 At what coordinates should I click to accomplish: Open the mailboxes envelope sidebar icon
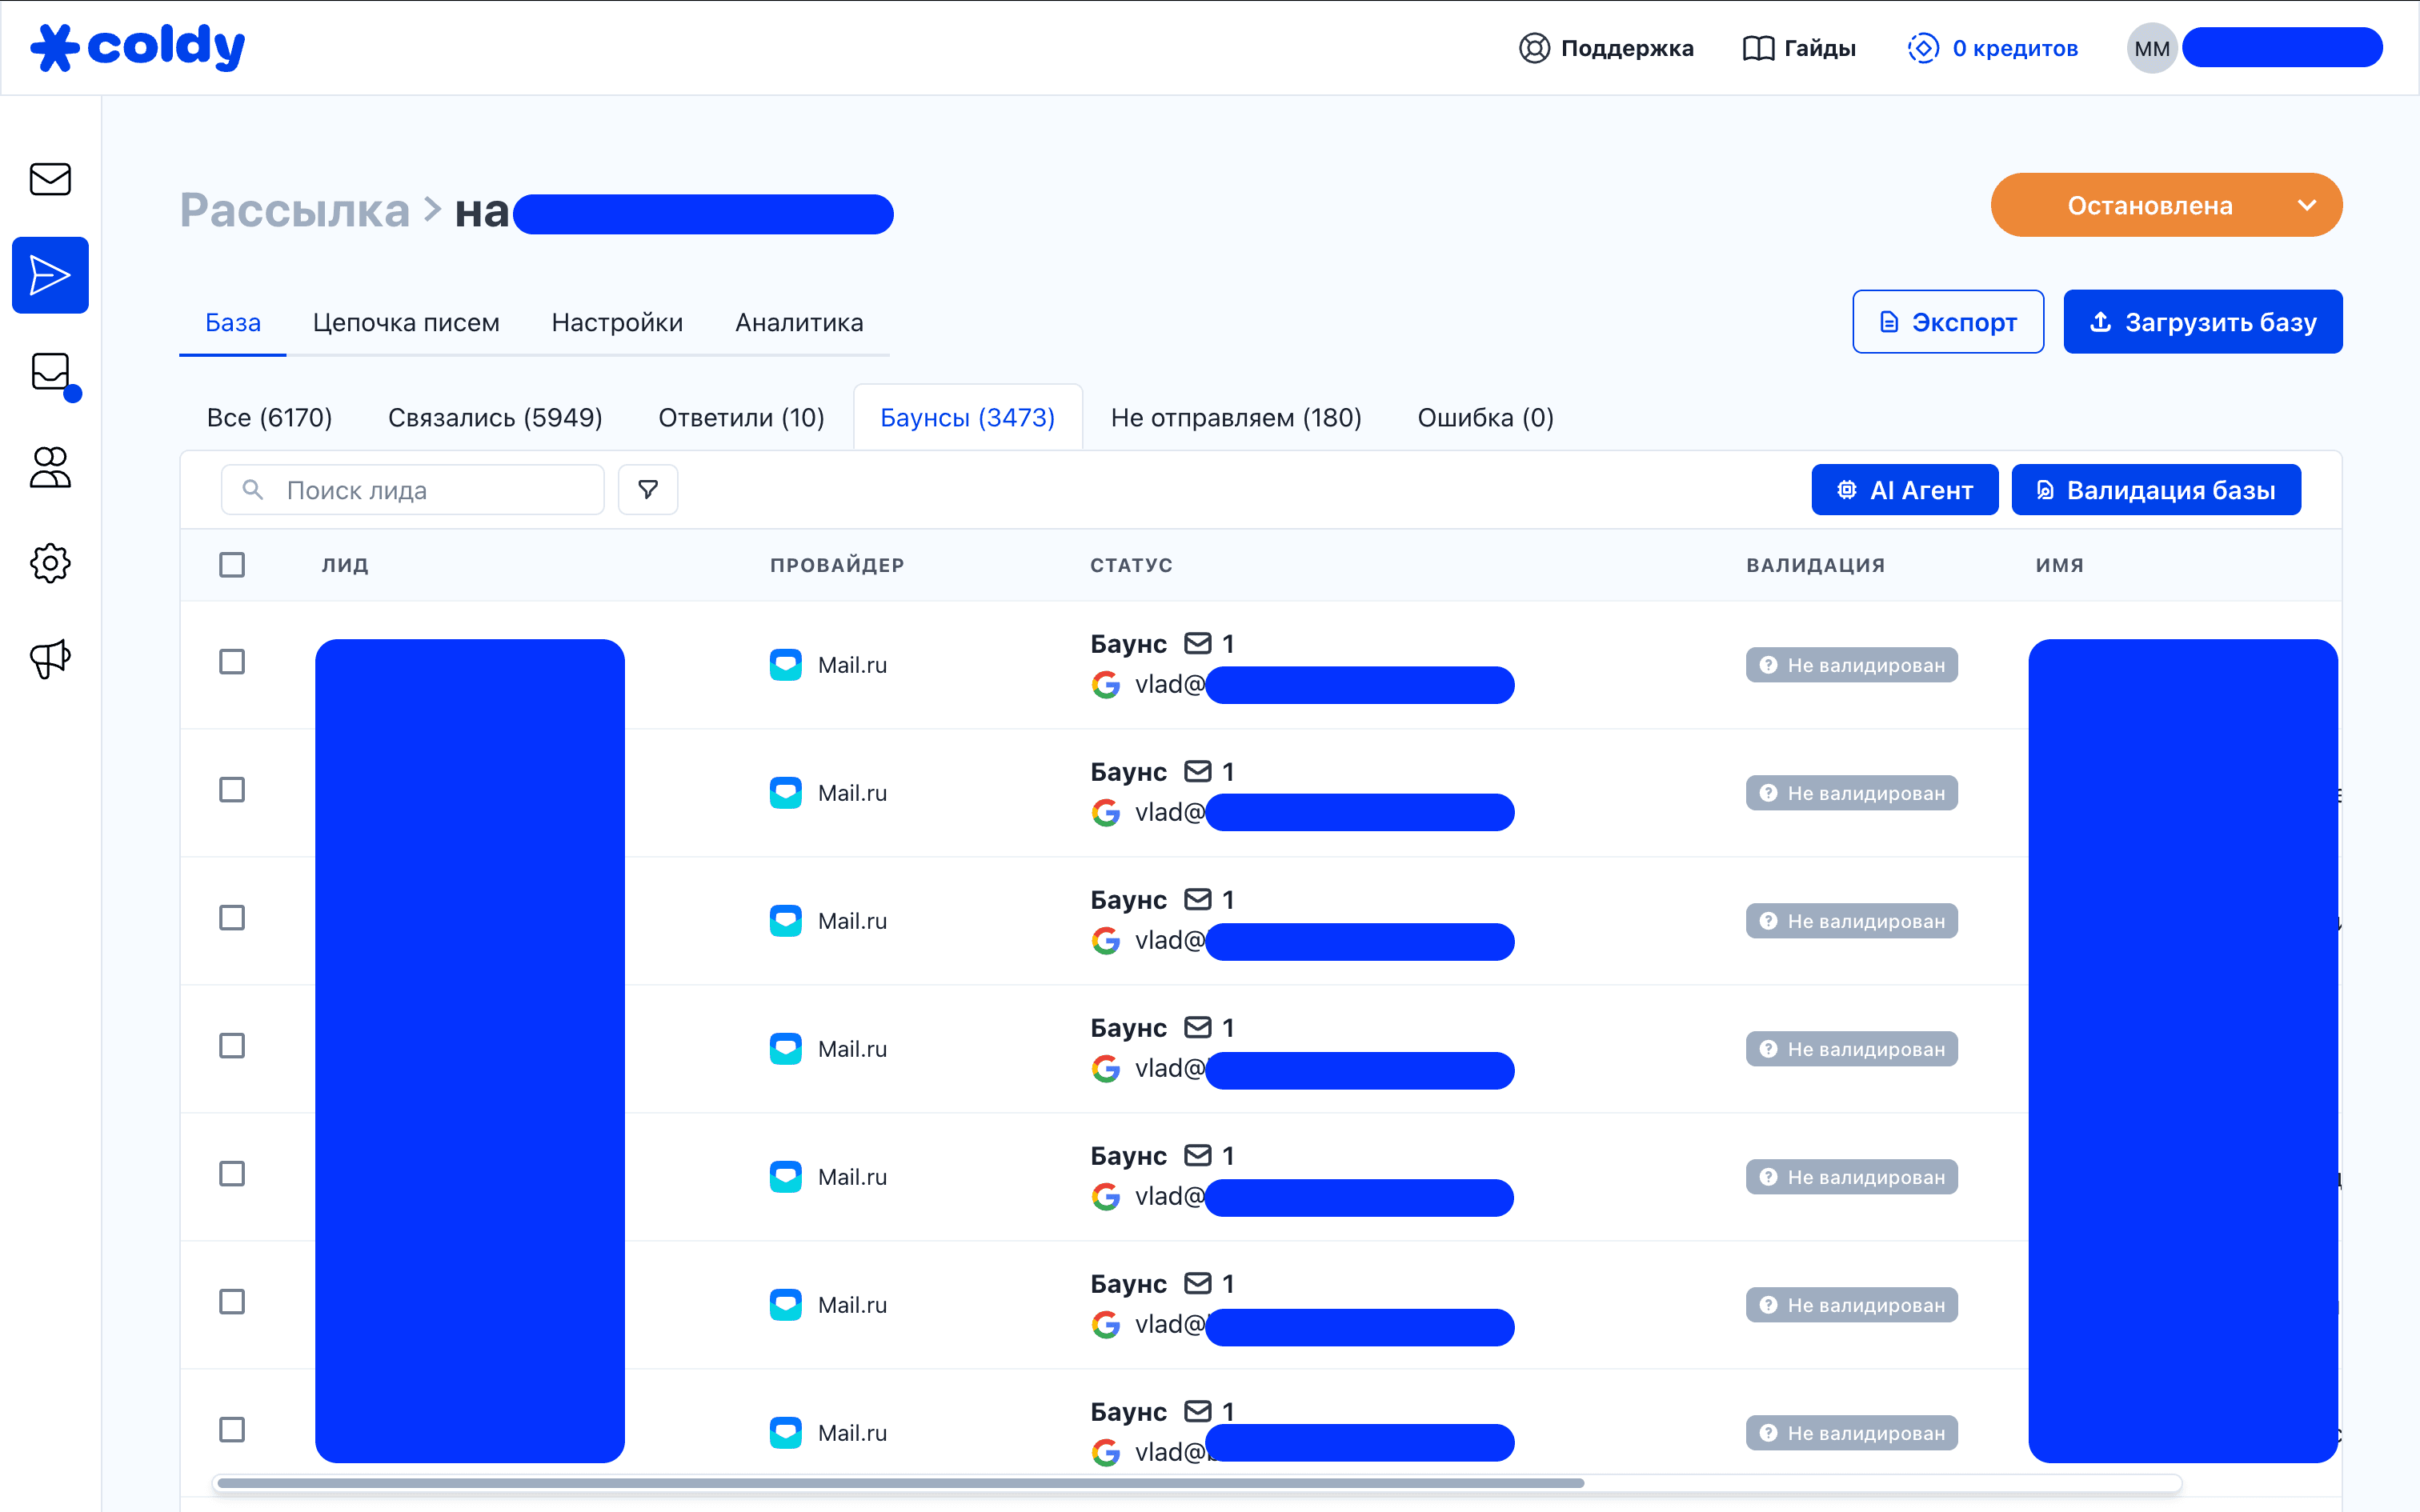click(x=50, y=179)
